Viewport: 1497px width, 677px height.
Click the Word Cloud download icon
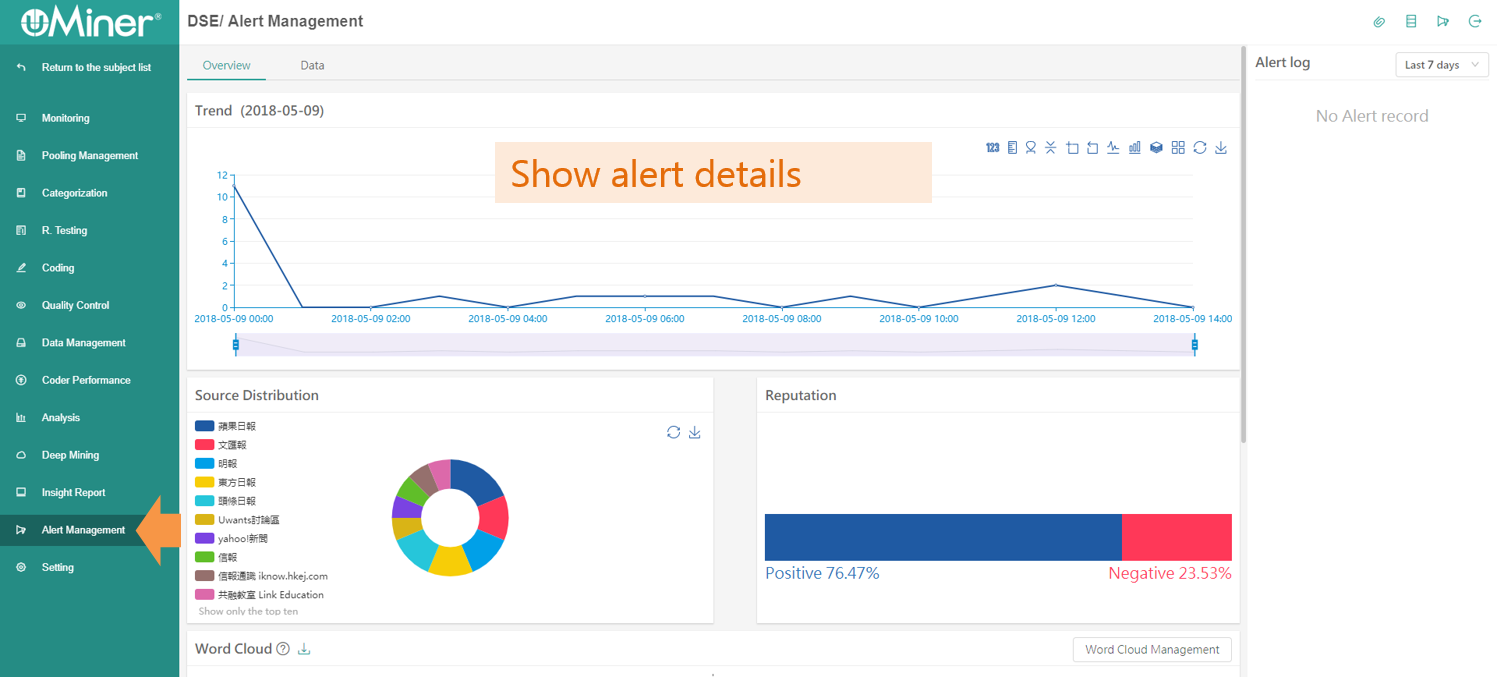(x=304, y=649)
